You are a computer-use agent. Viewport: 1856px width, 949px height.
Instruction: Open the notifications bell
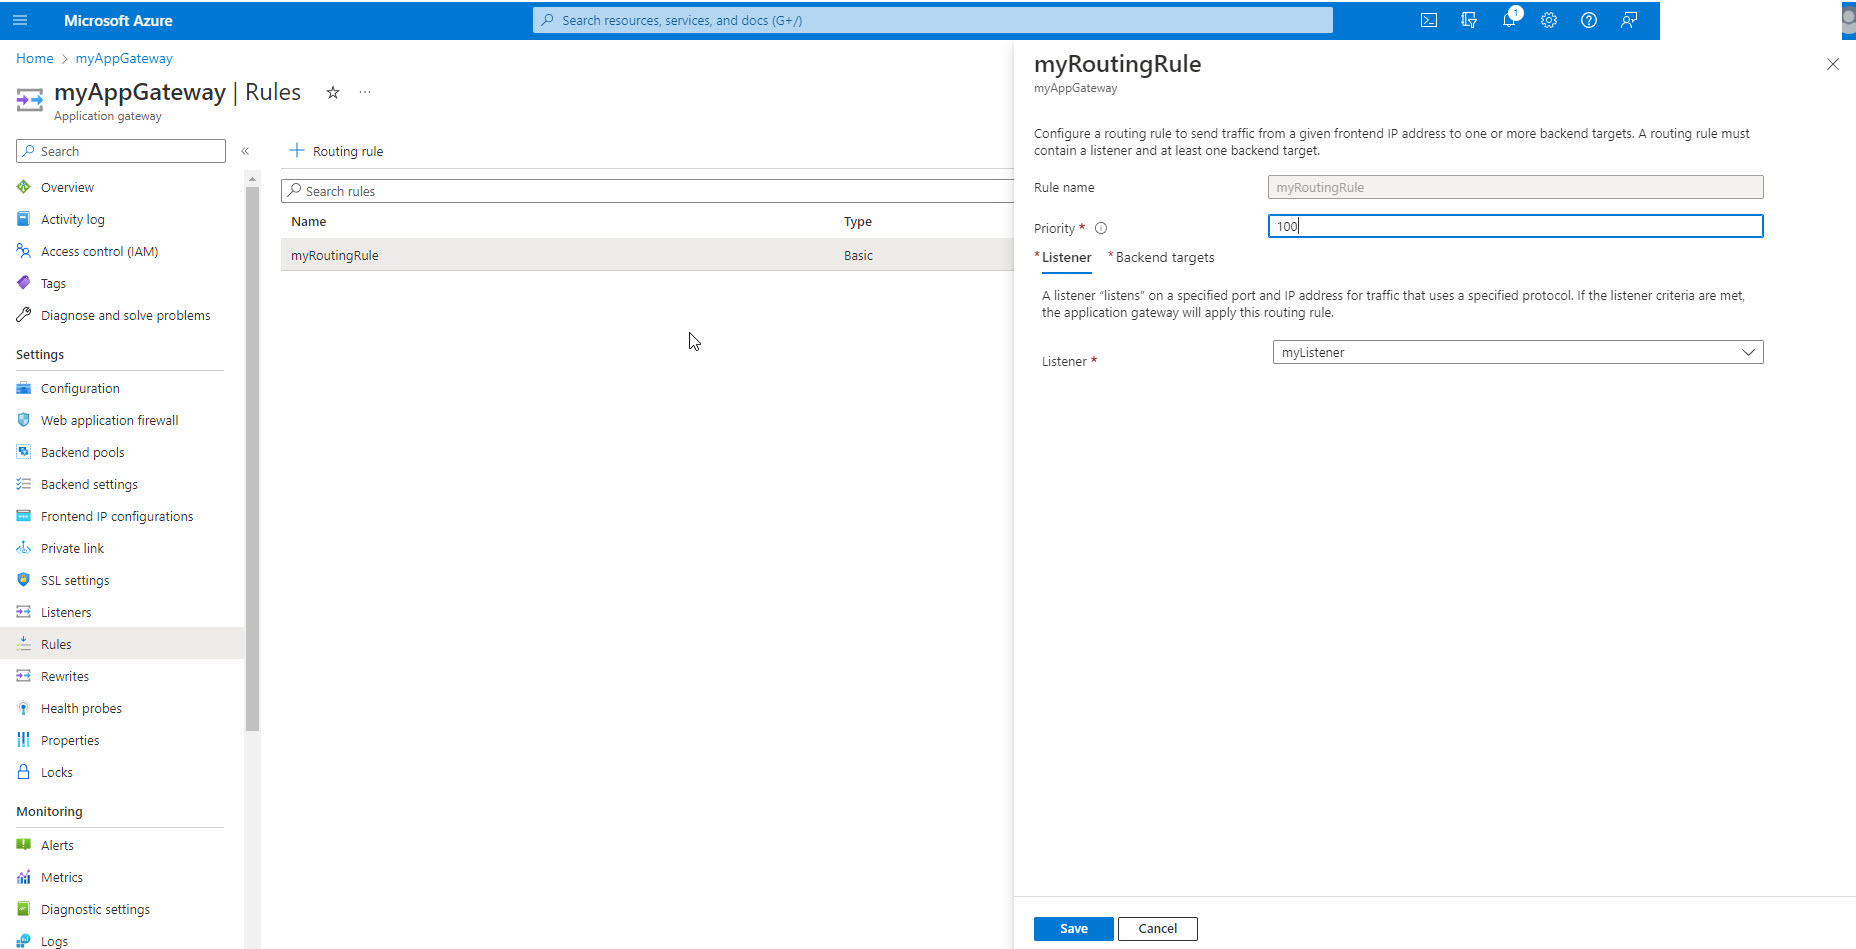[x=1509, y=20]
